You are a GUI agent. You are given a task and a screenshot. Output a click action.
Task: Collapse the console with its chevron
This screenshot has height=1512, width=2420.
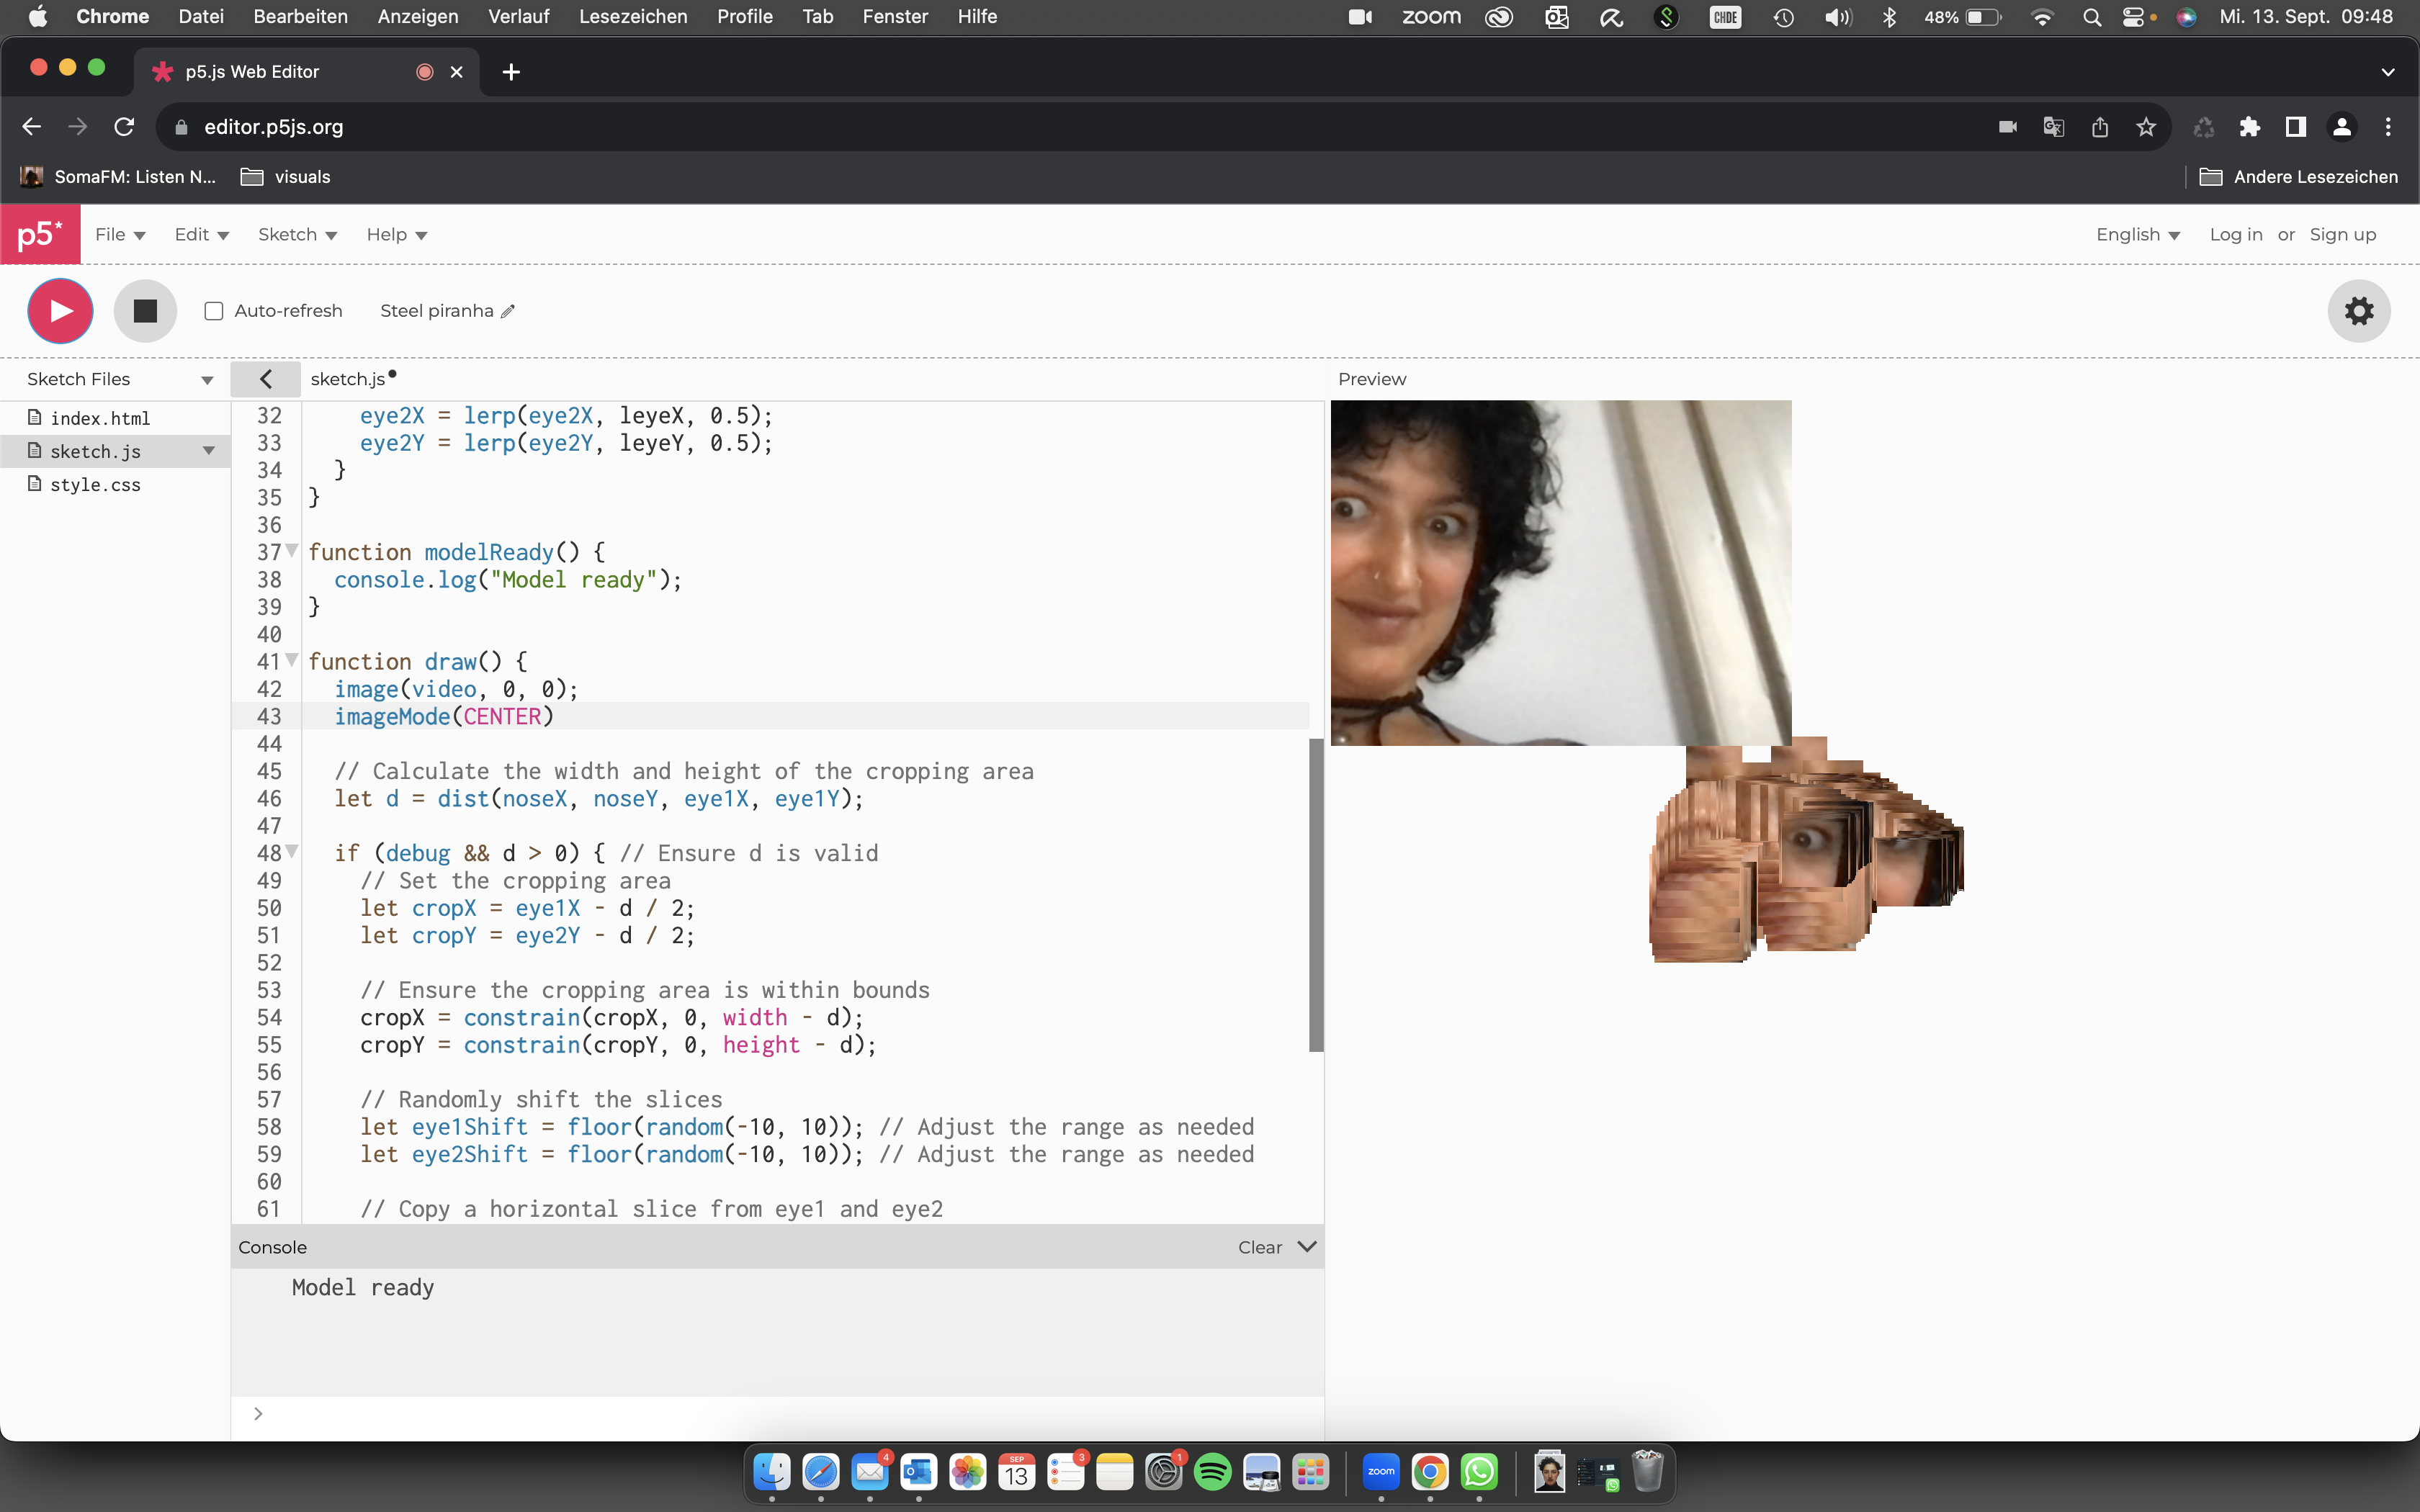click(x=1307, y=1247)
